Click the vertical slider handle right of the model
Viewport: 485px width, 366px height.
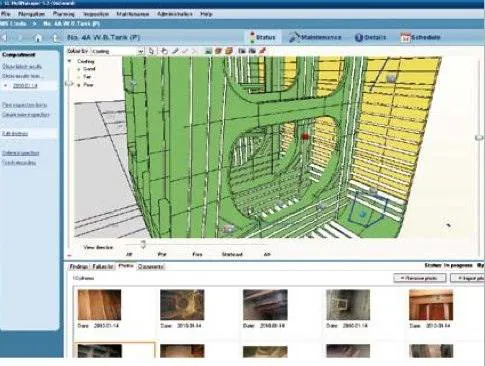(x=479, y=137)
